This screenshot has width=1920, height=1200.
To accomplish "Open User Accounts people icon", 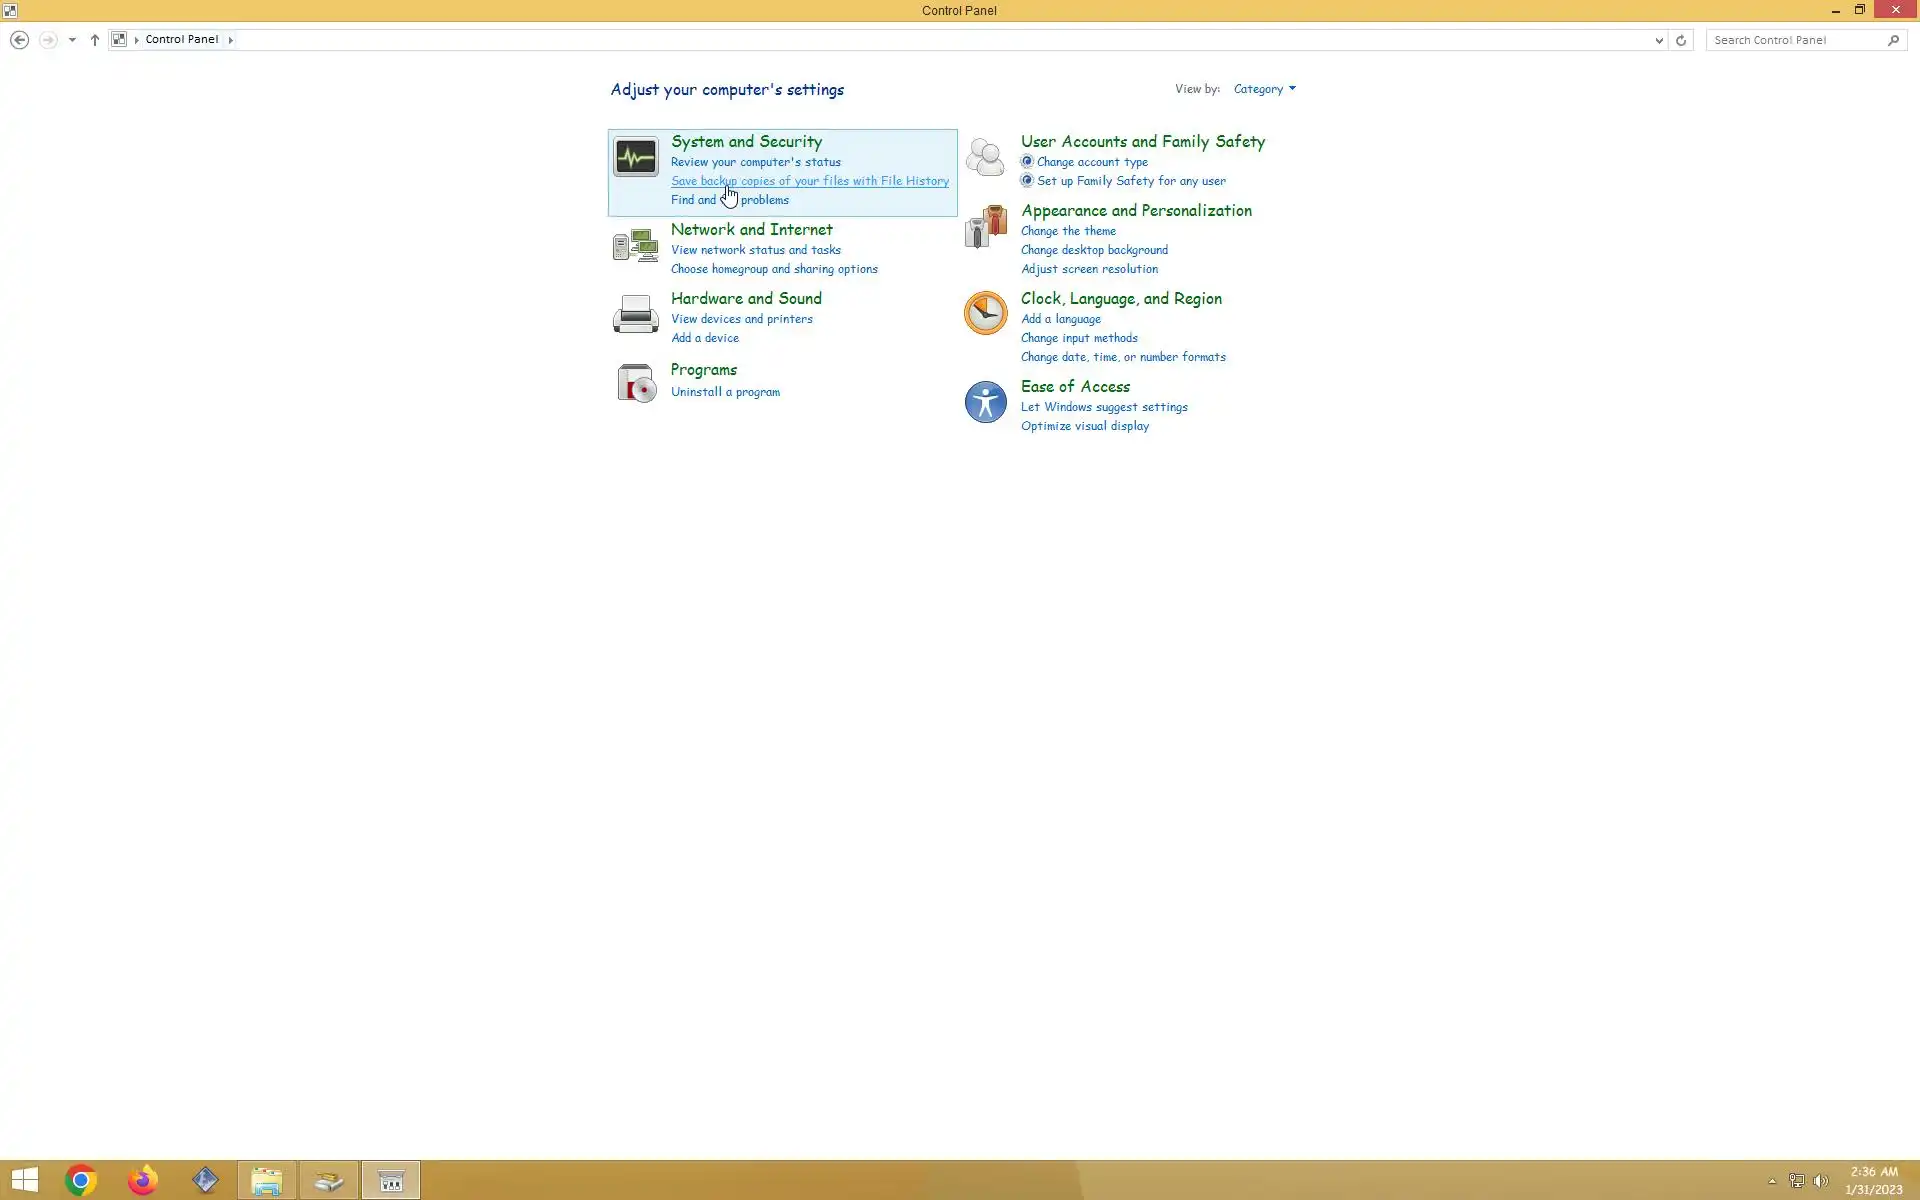I will click(x=985, y=157).
